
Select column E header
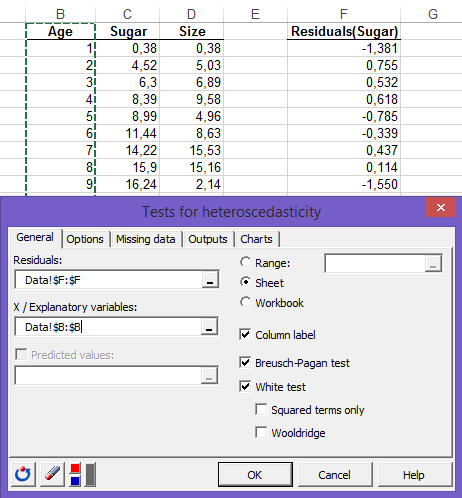coord(255,14)
